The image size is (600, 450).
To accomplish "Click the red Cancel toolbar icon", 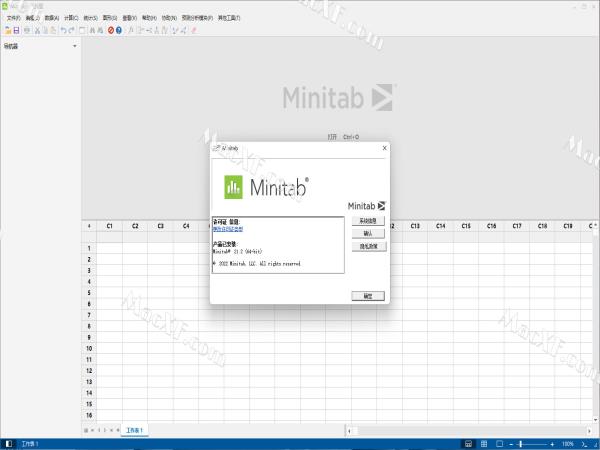I will click(x=111, y=30).
